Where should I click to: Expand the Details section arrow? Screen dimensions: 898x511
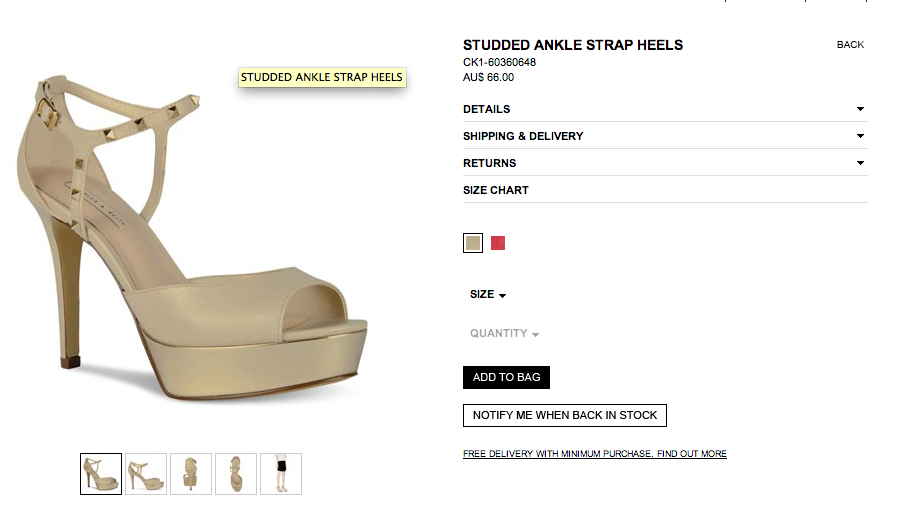860,109
